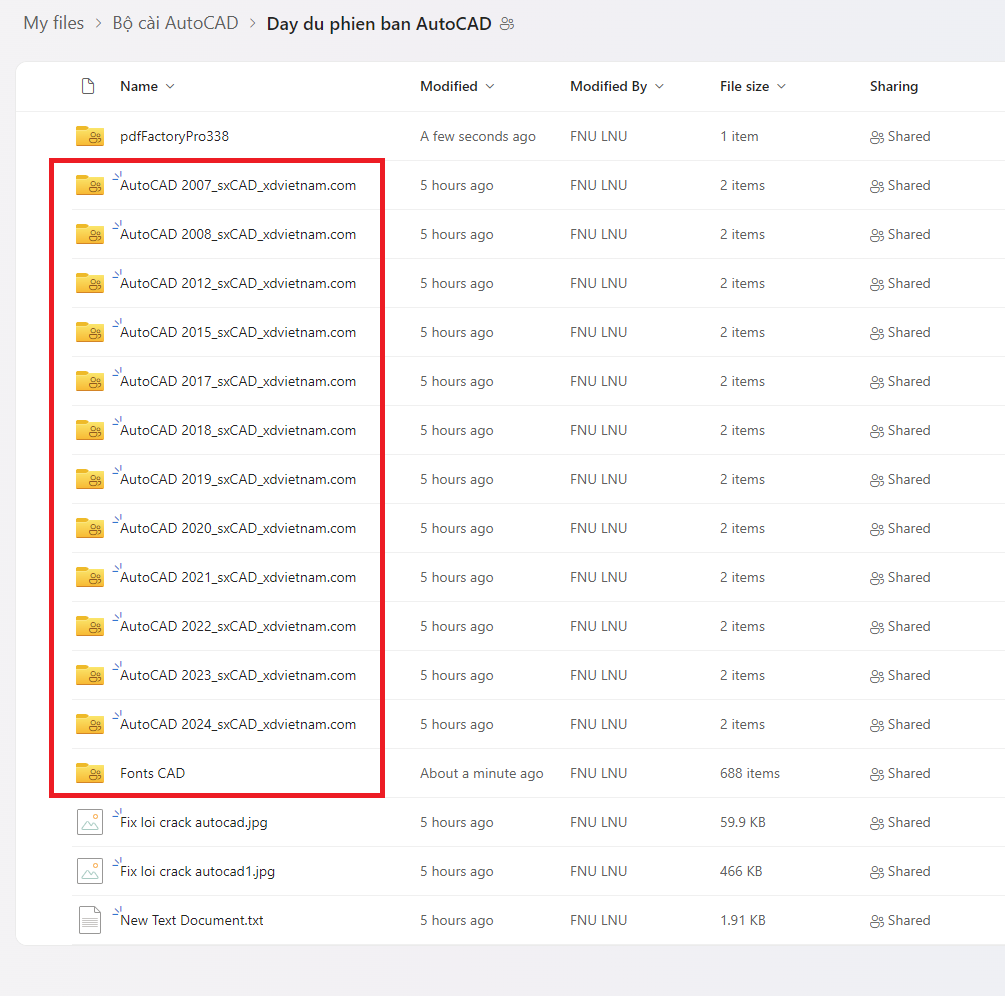Image resolution: width=1005 pixels, height=996 pixels.
Task: Click Shared icon in Fonts CAD row
Action: (x=876, y=774)
